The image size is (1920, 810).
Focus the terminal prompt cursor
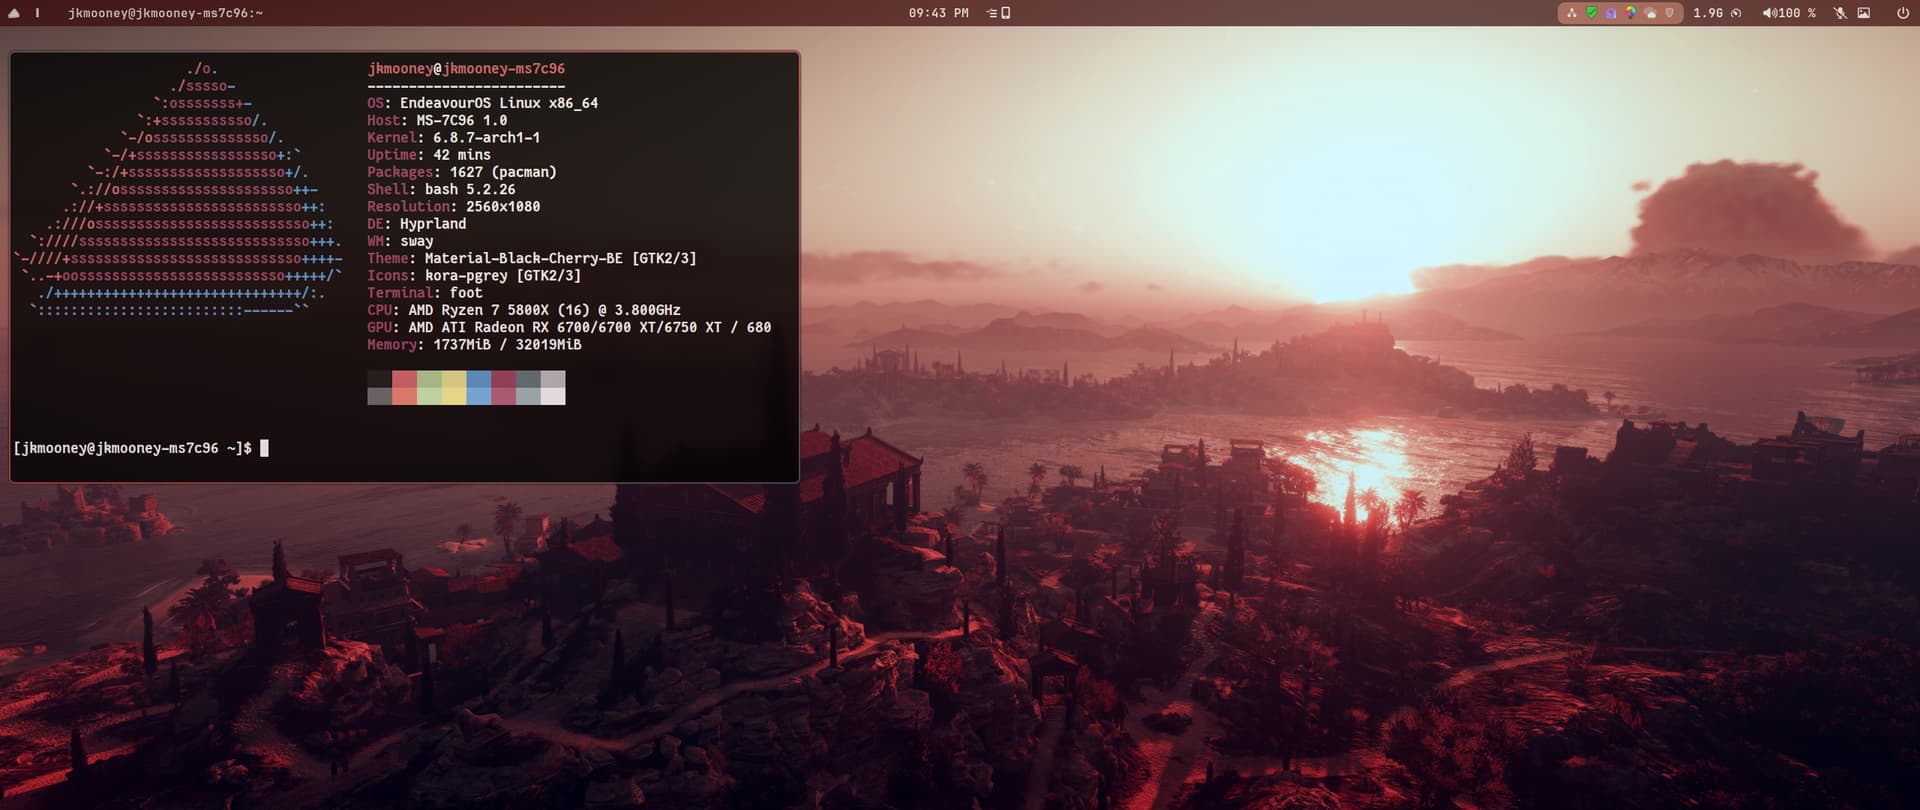(264, 448)
